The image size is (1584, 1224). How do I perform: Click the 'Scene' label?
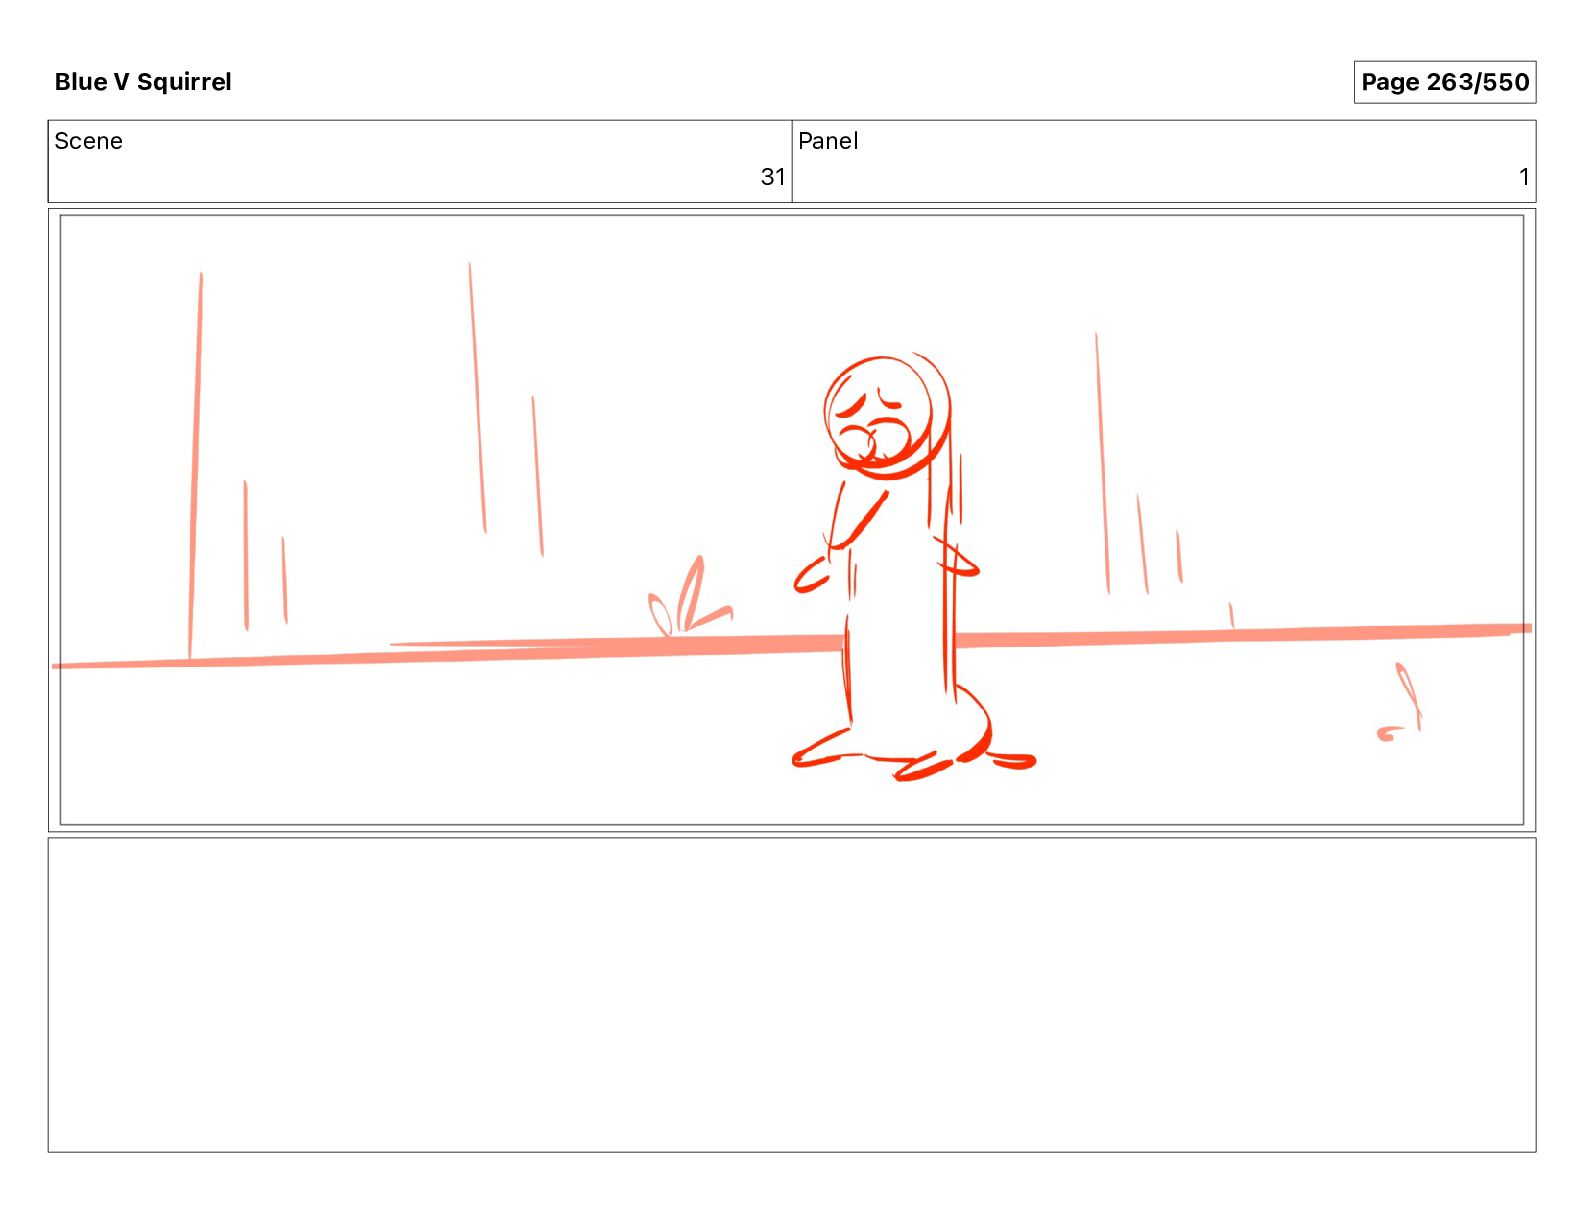89,141
